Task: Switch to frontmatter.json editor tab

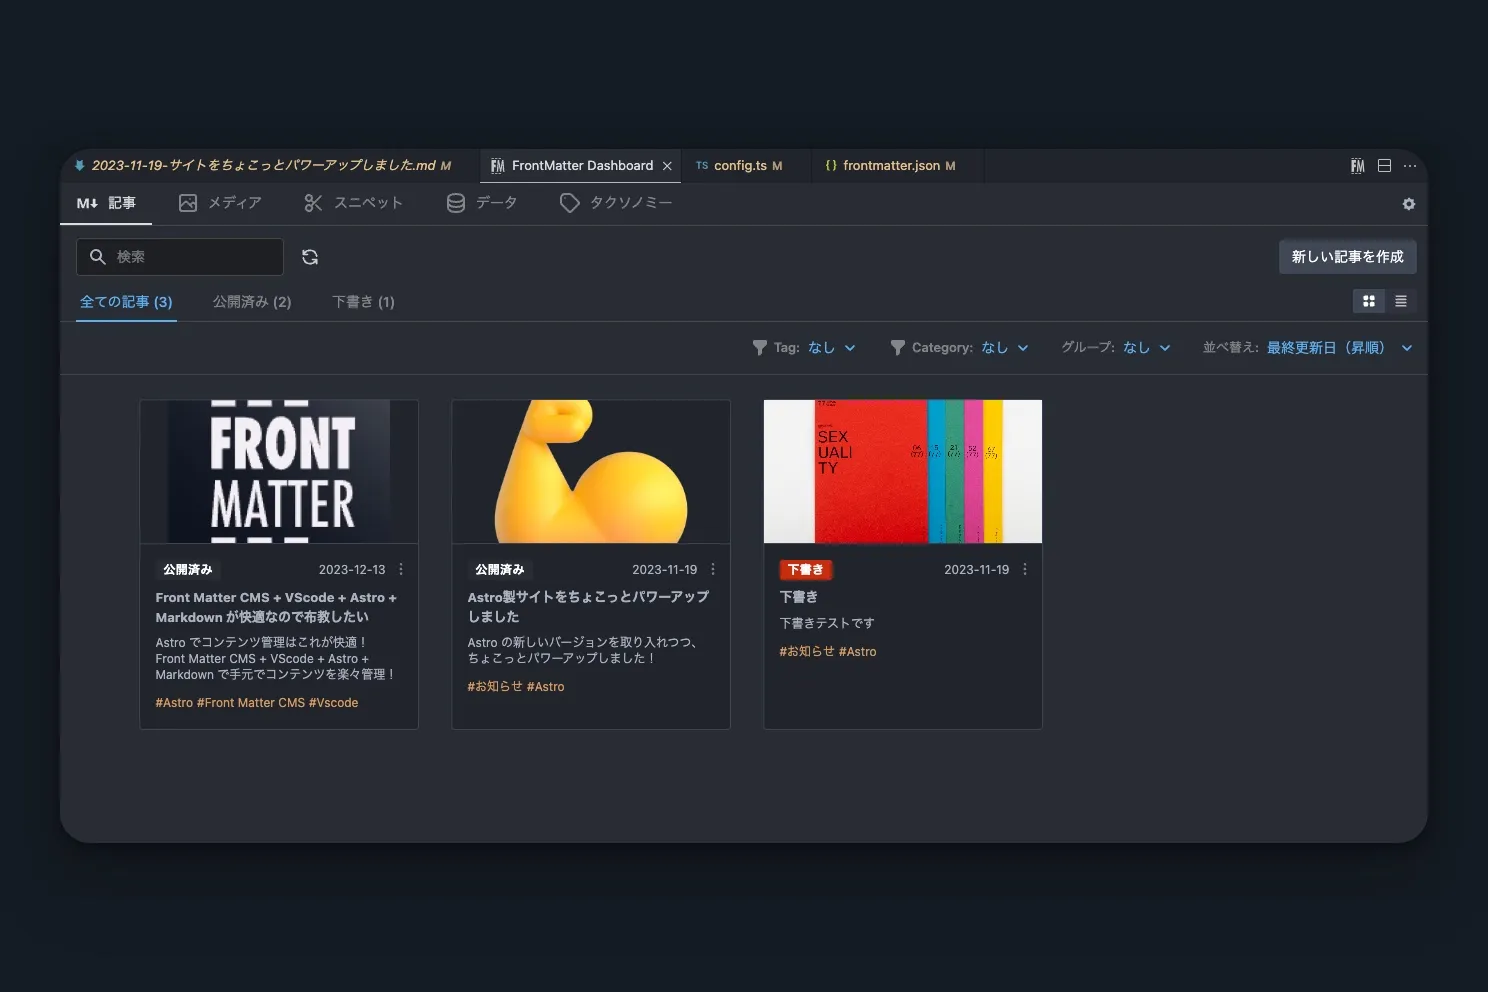Action: point(898,166)
